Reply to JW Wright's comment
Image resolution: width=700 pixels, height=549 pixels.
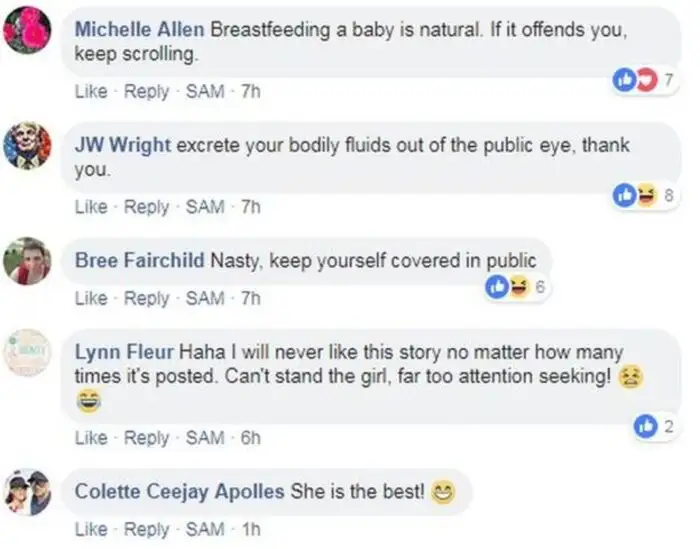pyautogui.click(x=146, y=207)
